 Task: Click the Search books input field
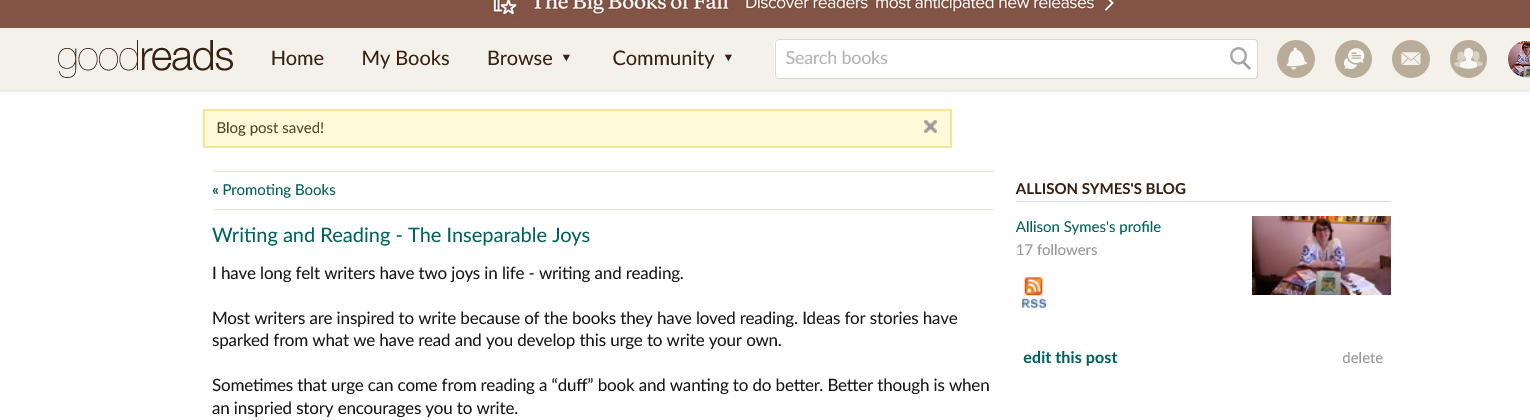1000,58
